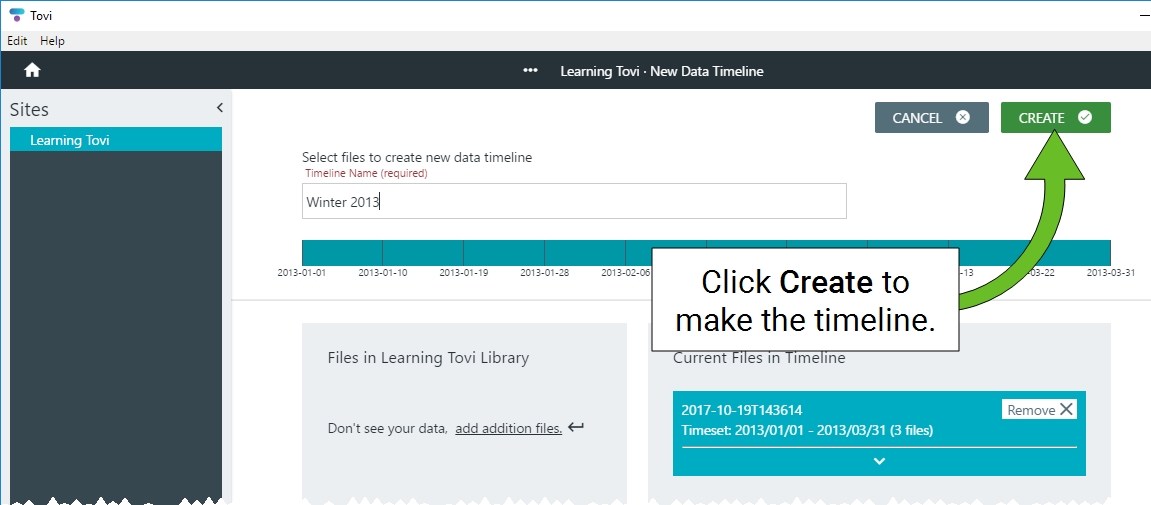Remove the 2017-10-19T143614 file set
This screenshot has height=505, width=1151.
click(1040, 410)
